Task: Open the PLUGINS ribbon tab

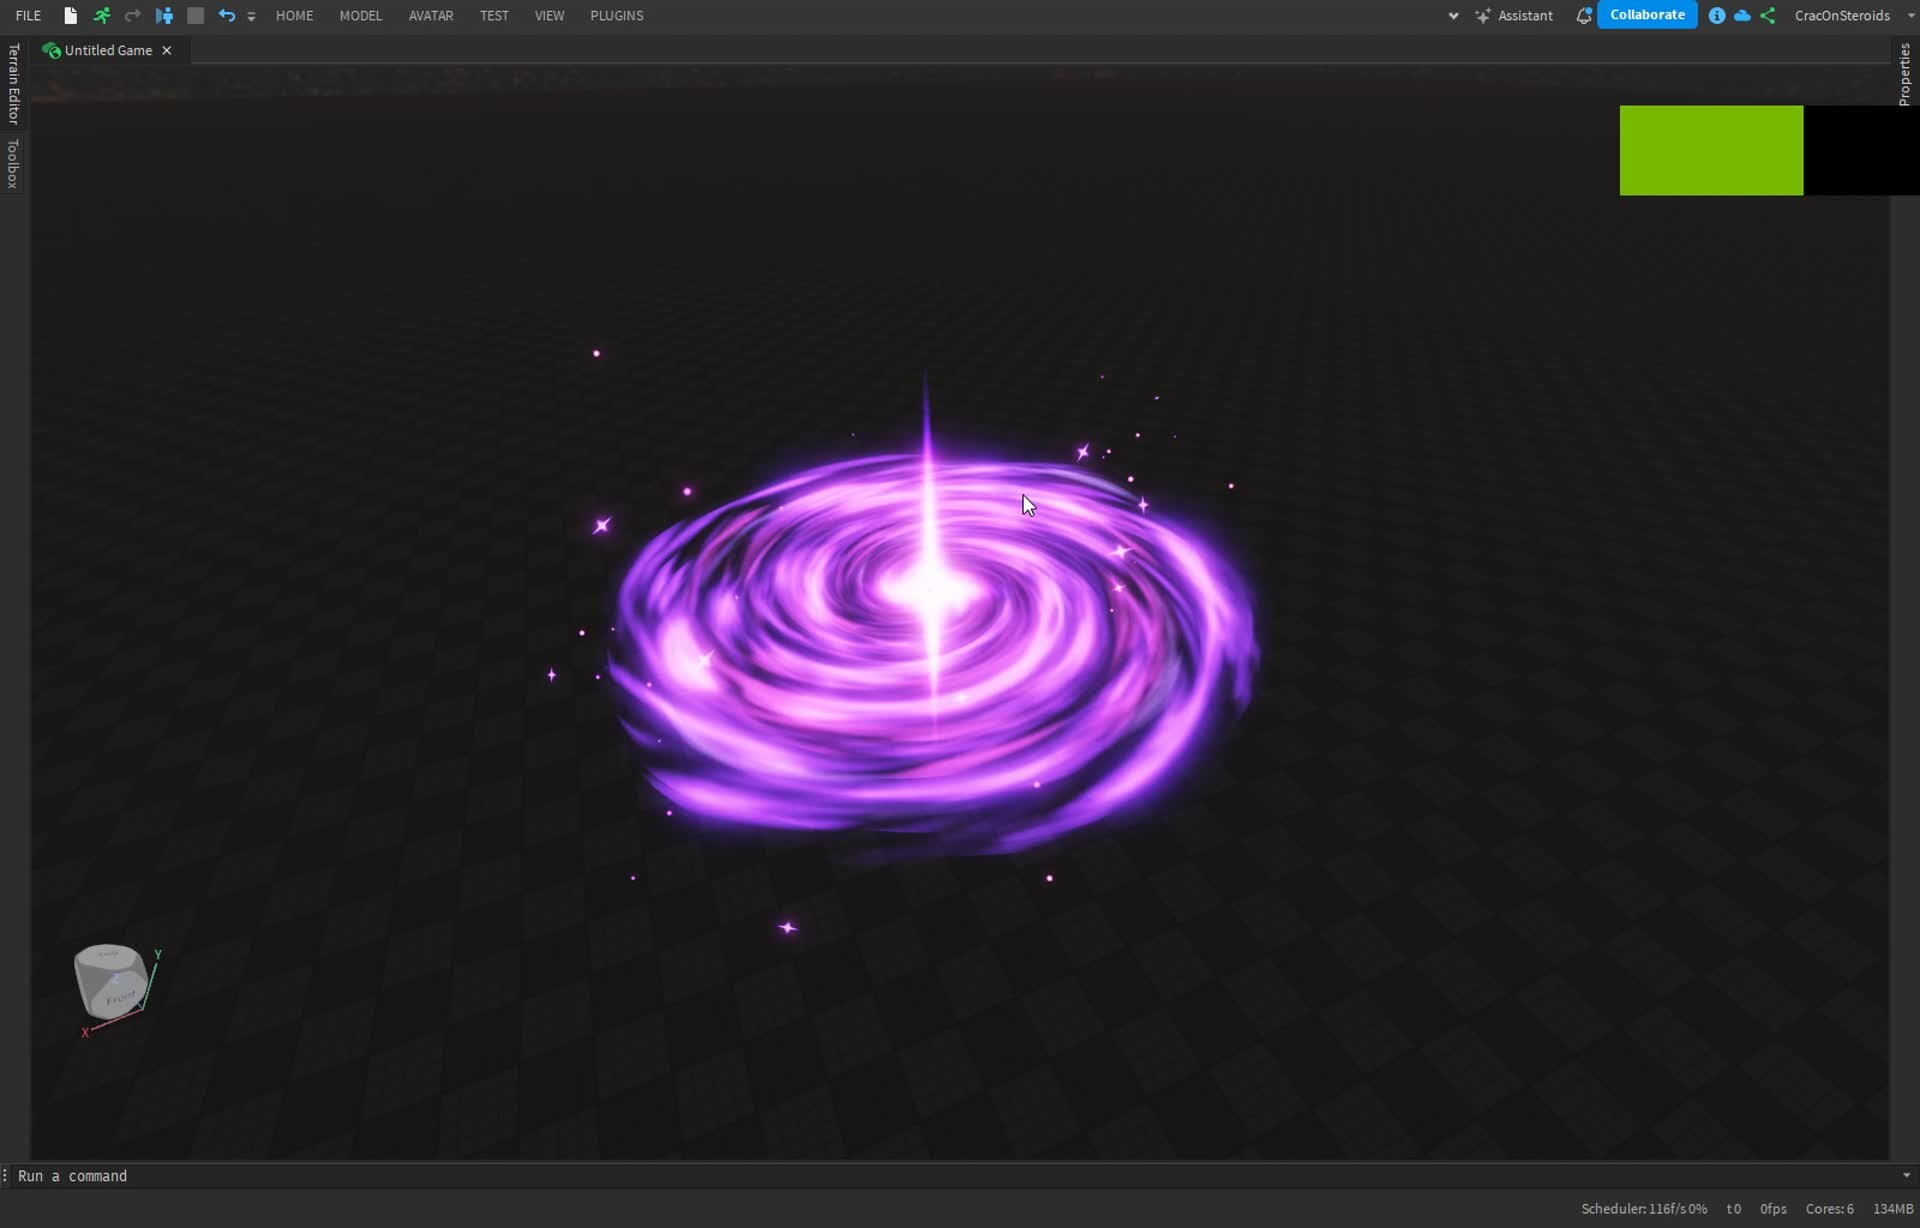Action: point(616,15)
